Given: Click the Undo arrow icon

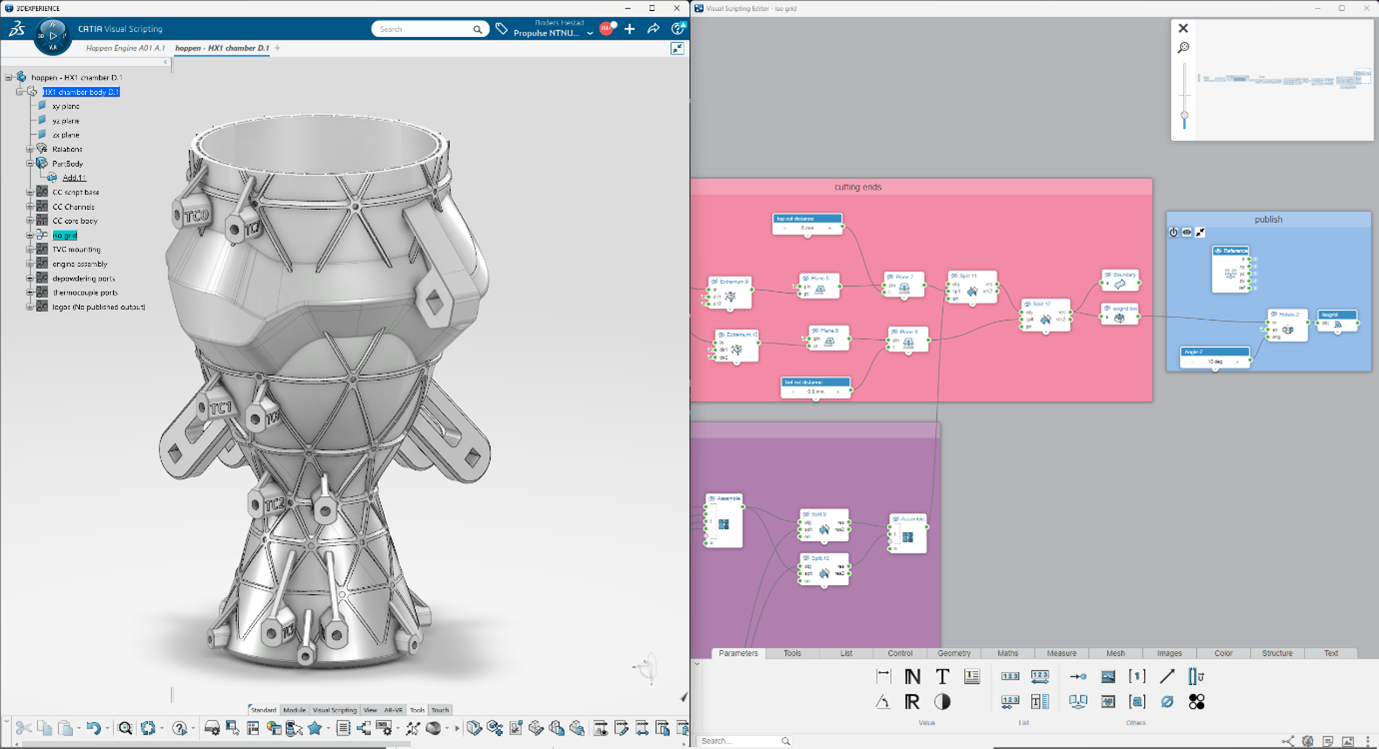Looking at the screenshot, I should (x=93, y=728).
